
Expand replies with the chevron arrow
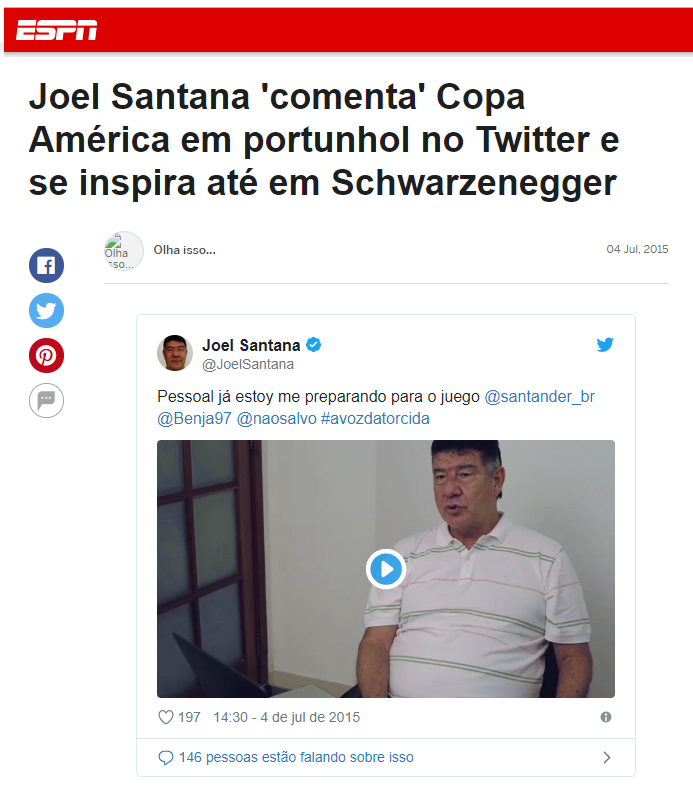pyautogui.click(x=607, y=757)
